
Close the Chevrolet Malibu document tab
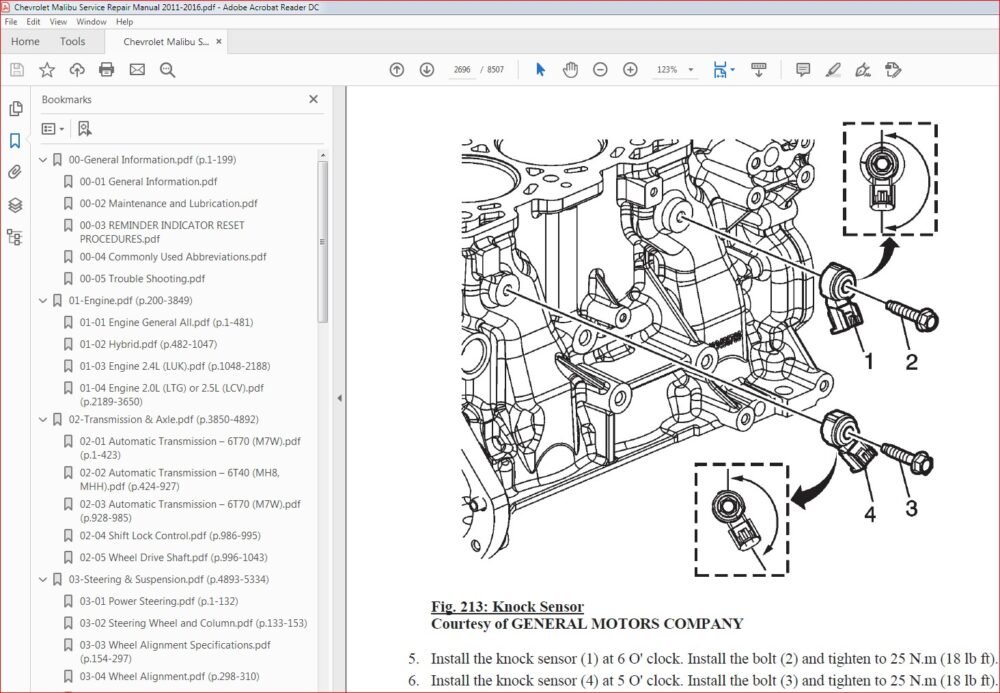219,41
